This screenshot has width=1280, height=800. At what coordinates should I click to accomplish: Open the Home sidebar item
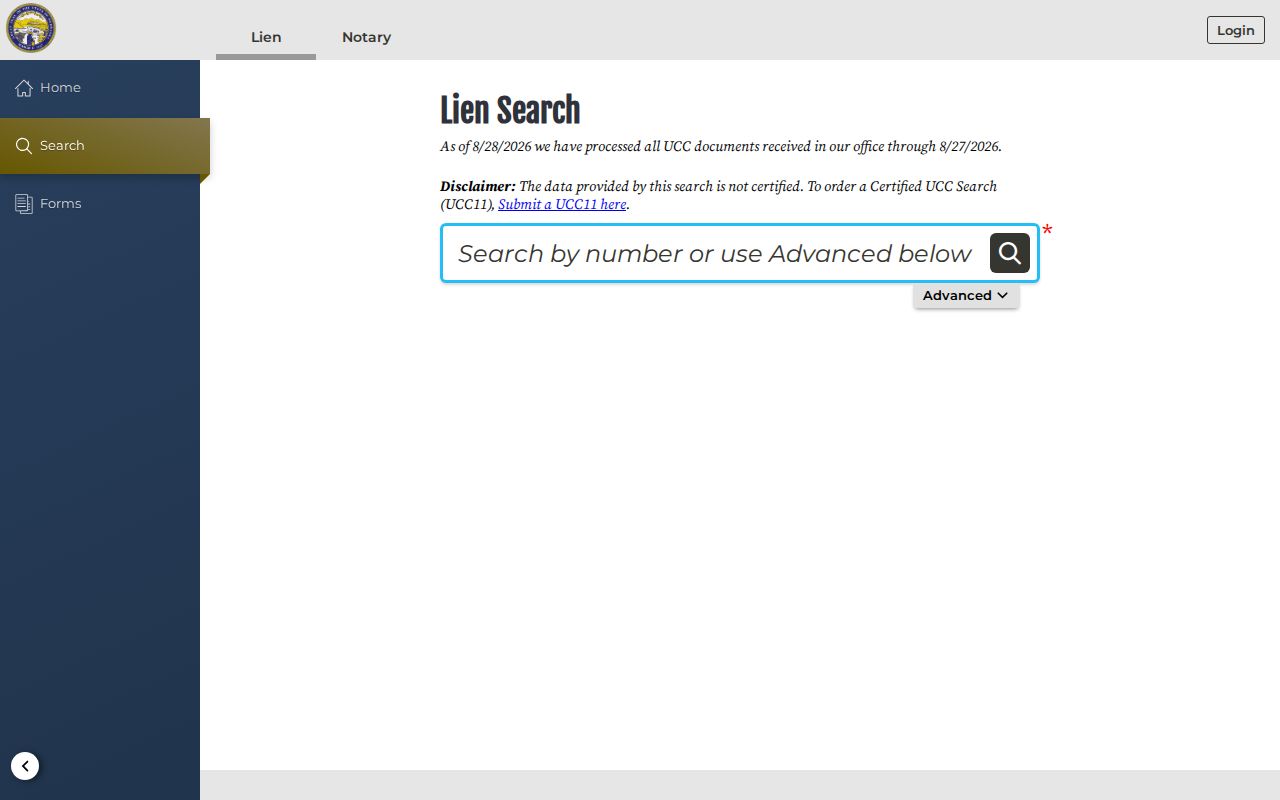point(100,88)
